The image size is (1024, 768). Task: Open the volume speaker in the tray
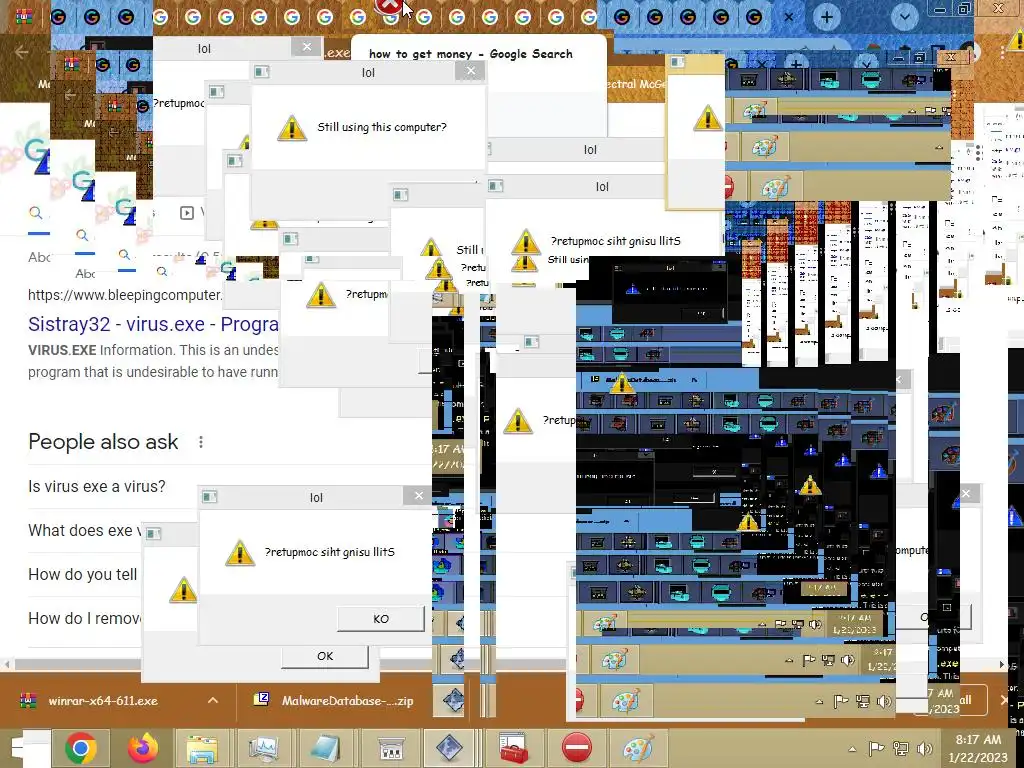pyautogui.click(x=925, y=748)
